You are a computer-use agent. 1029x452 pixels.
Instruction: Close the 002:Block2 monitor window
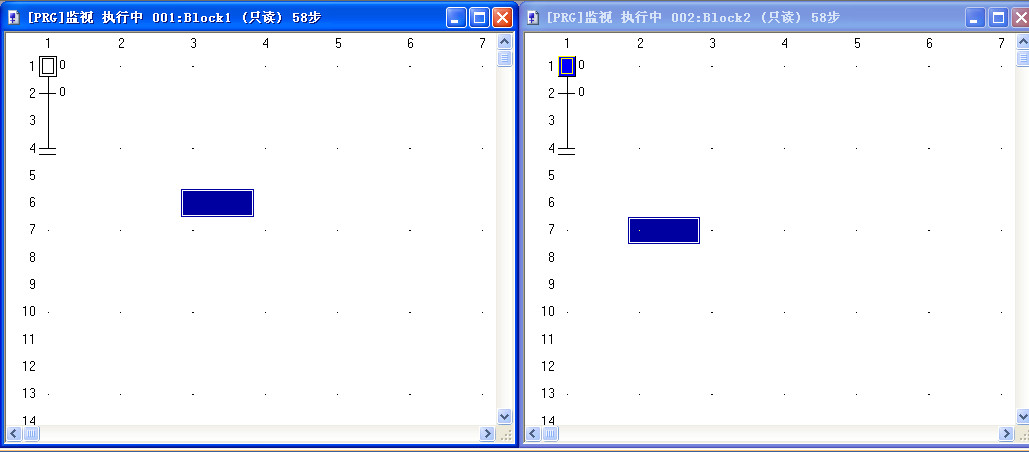pos(1020,17)
